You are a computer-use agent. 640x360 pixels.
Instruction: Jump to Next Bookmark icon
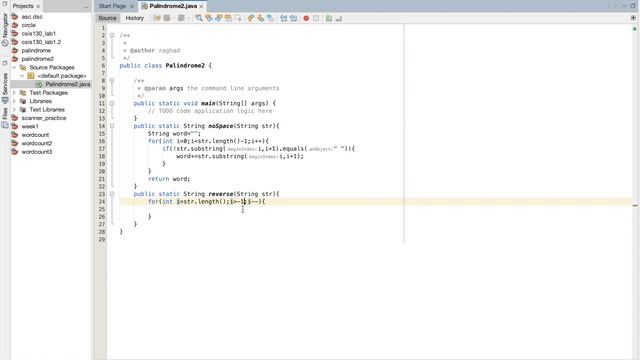point(260,18)
